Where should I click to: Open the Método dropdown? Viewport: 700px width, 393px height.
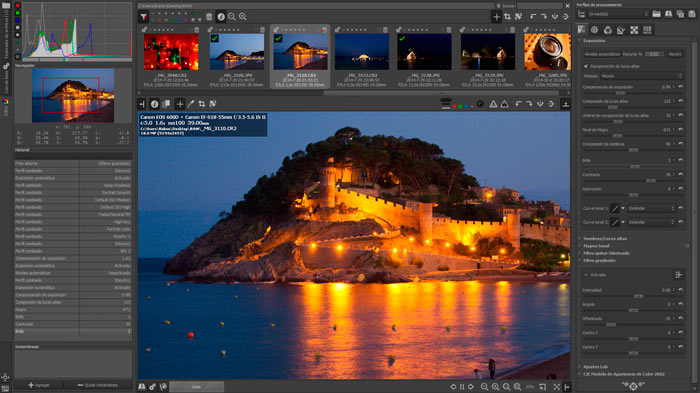[x=642, y=76]
